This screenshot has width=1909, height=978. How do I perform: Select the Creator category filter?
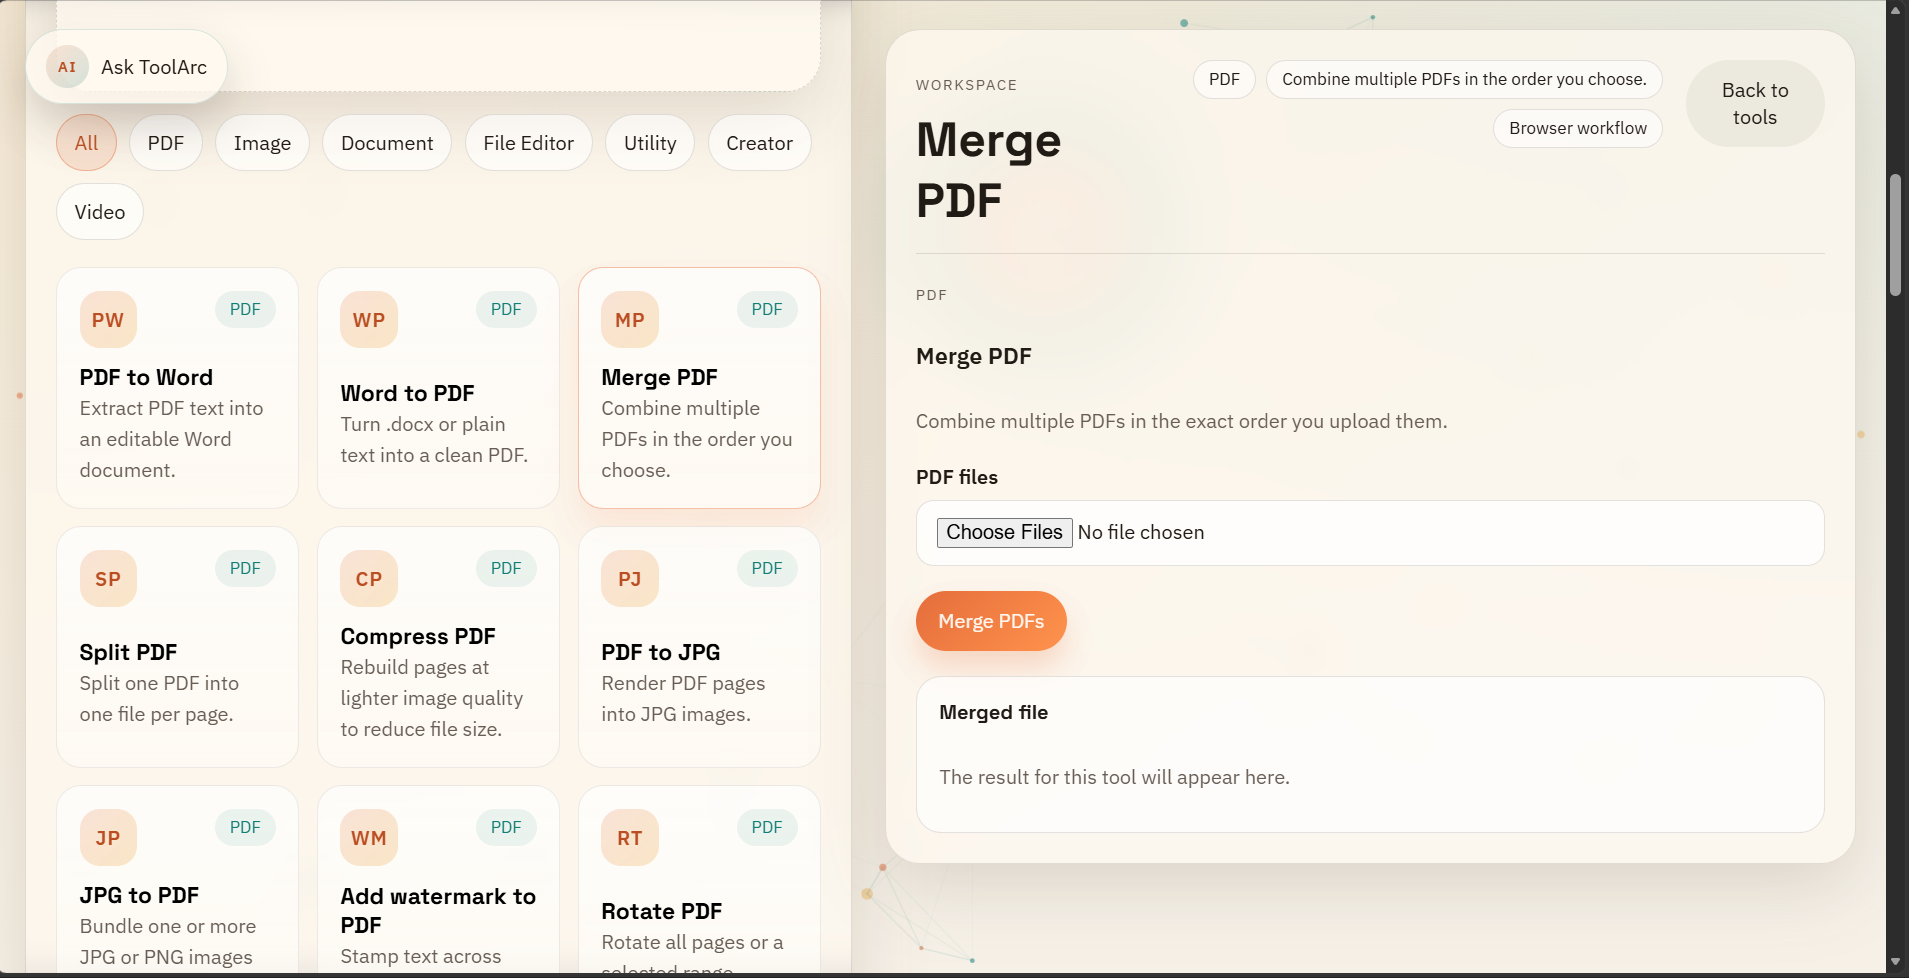pos(760,143)
